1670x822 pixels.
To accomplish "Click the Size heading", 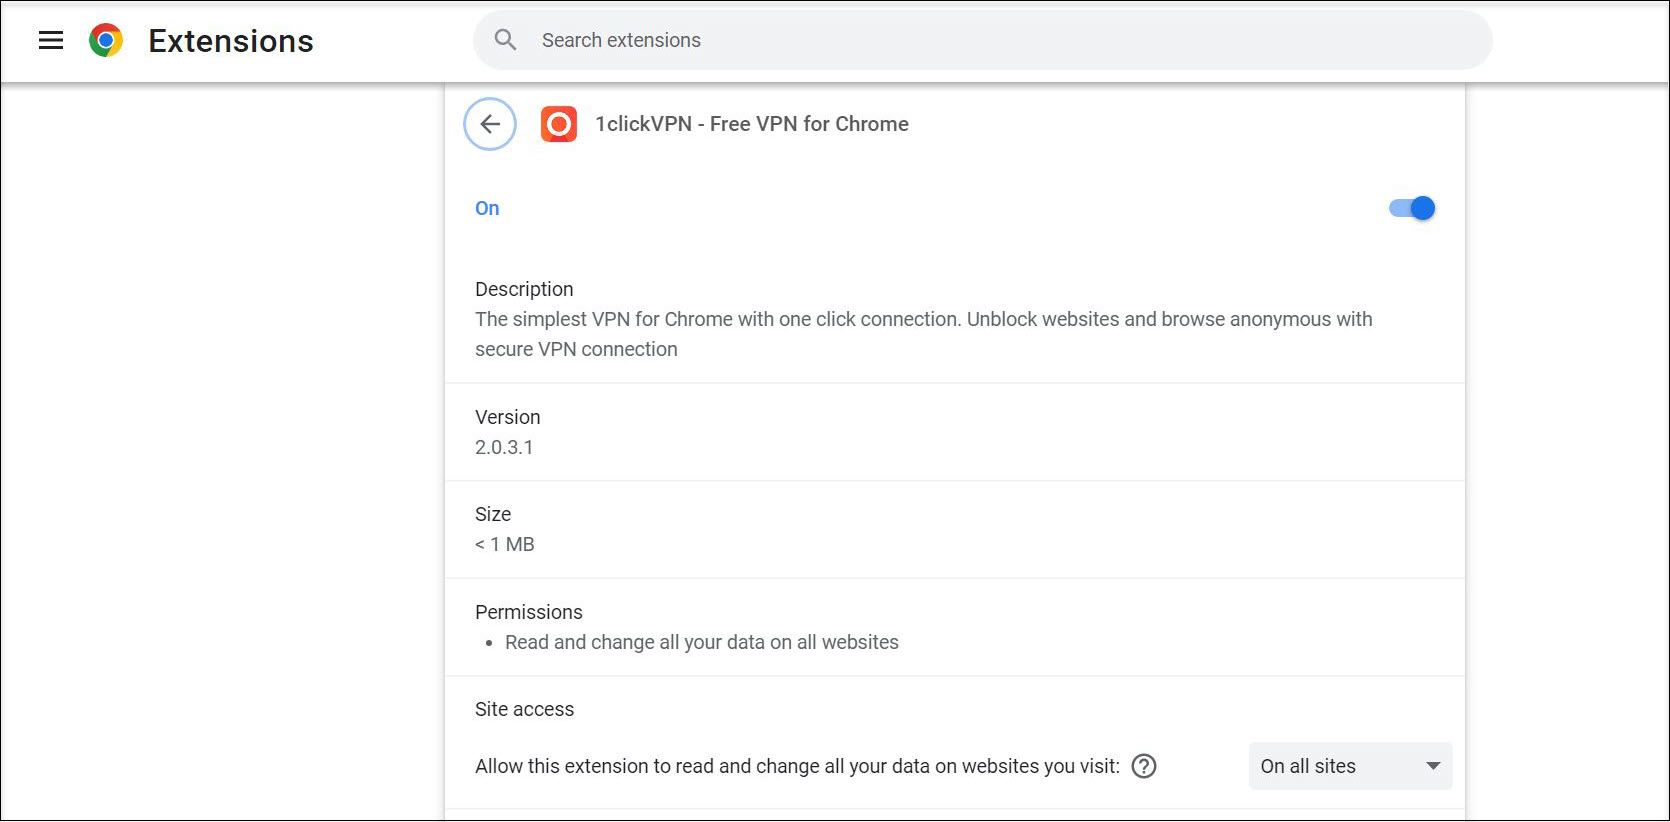I will coord(493,514).
